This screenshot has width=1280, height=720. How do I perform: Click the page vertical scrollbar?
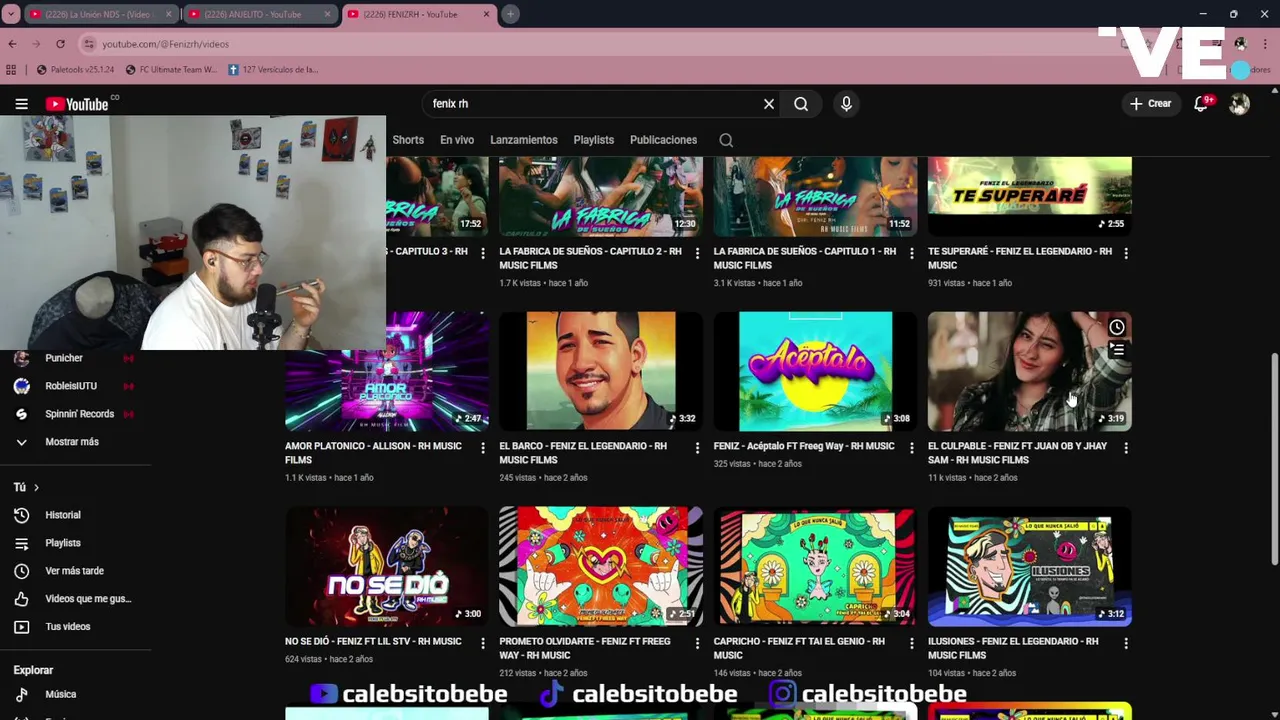1273,460
